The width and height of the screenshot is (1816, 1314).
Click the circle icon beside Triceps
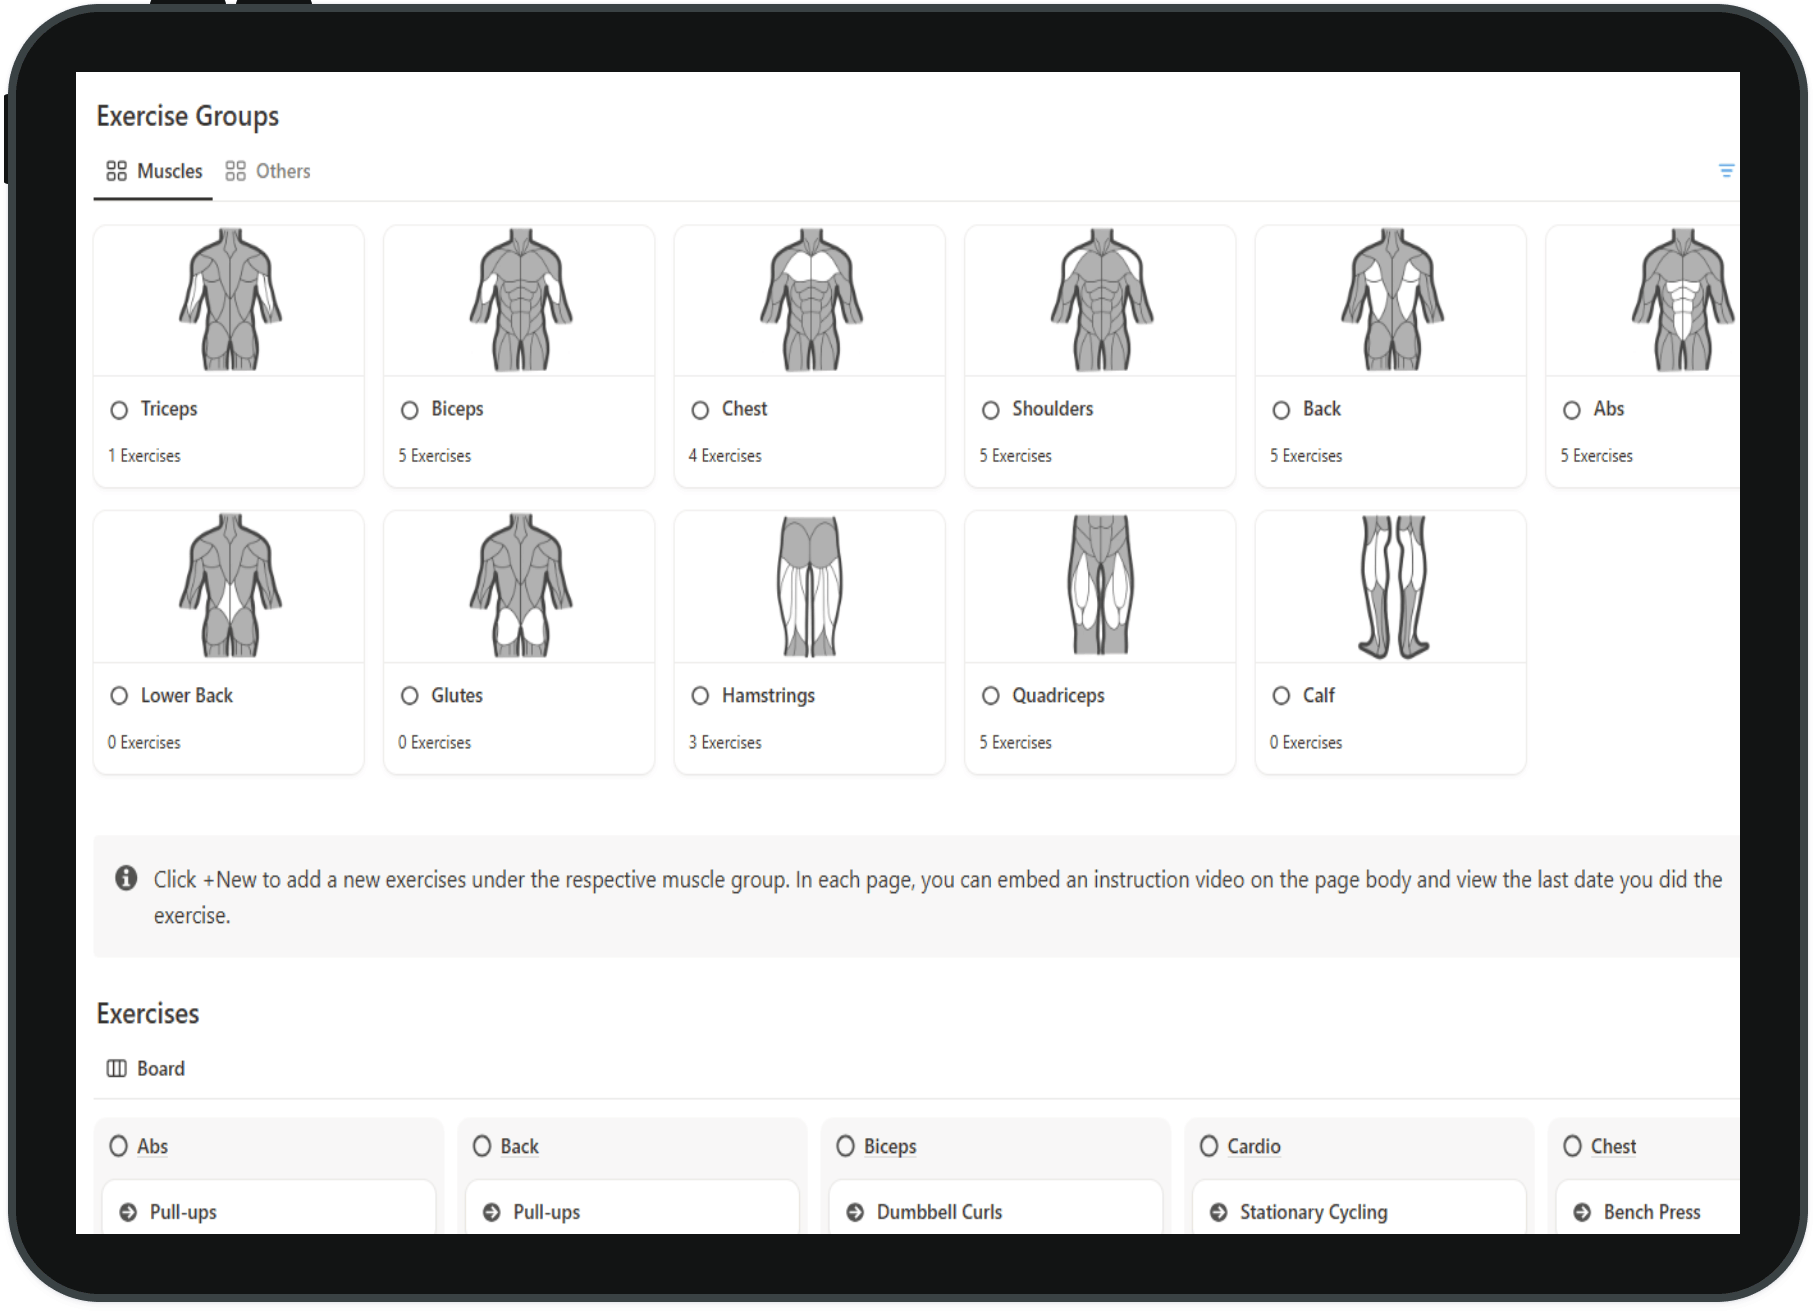coord(119,410)
